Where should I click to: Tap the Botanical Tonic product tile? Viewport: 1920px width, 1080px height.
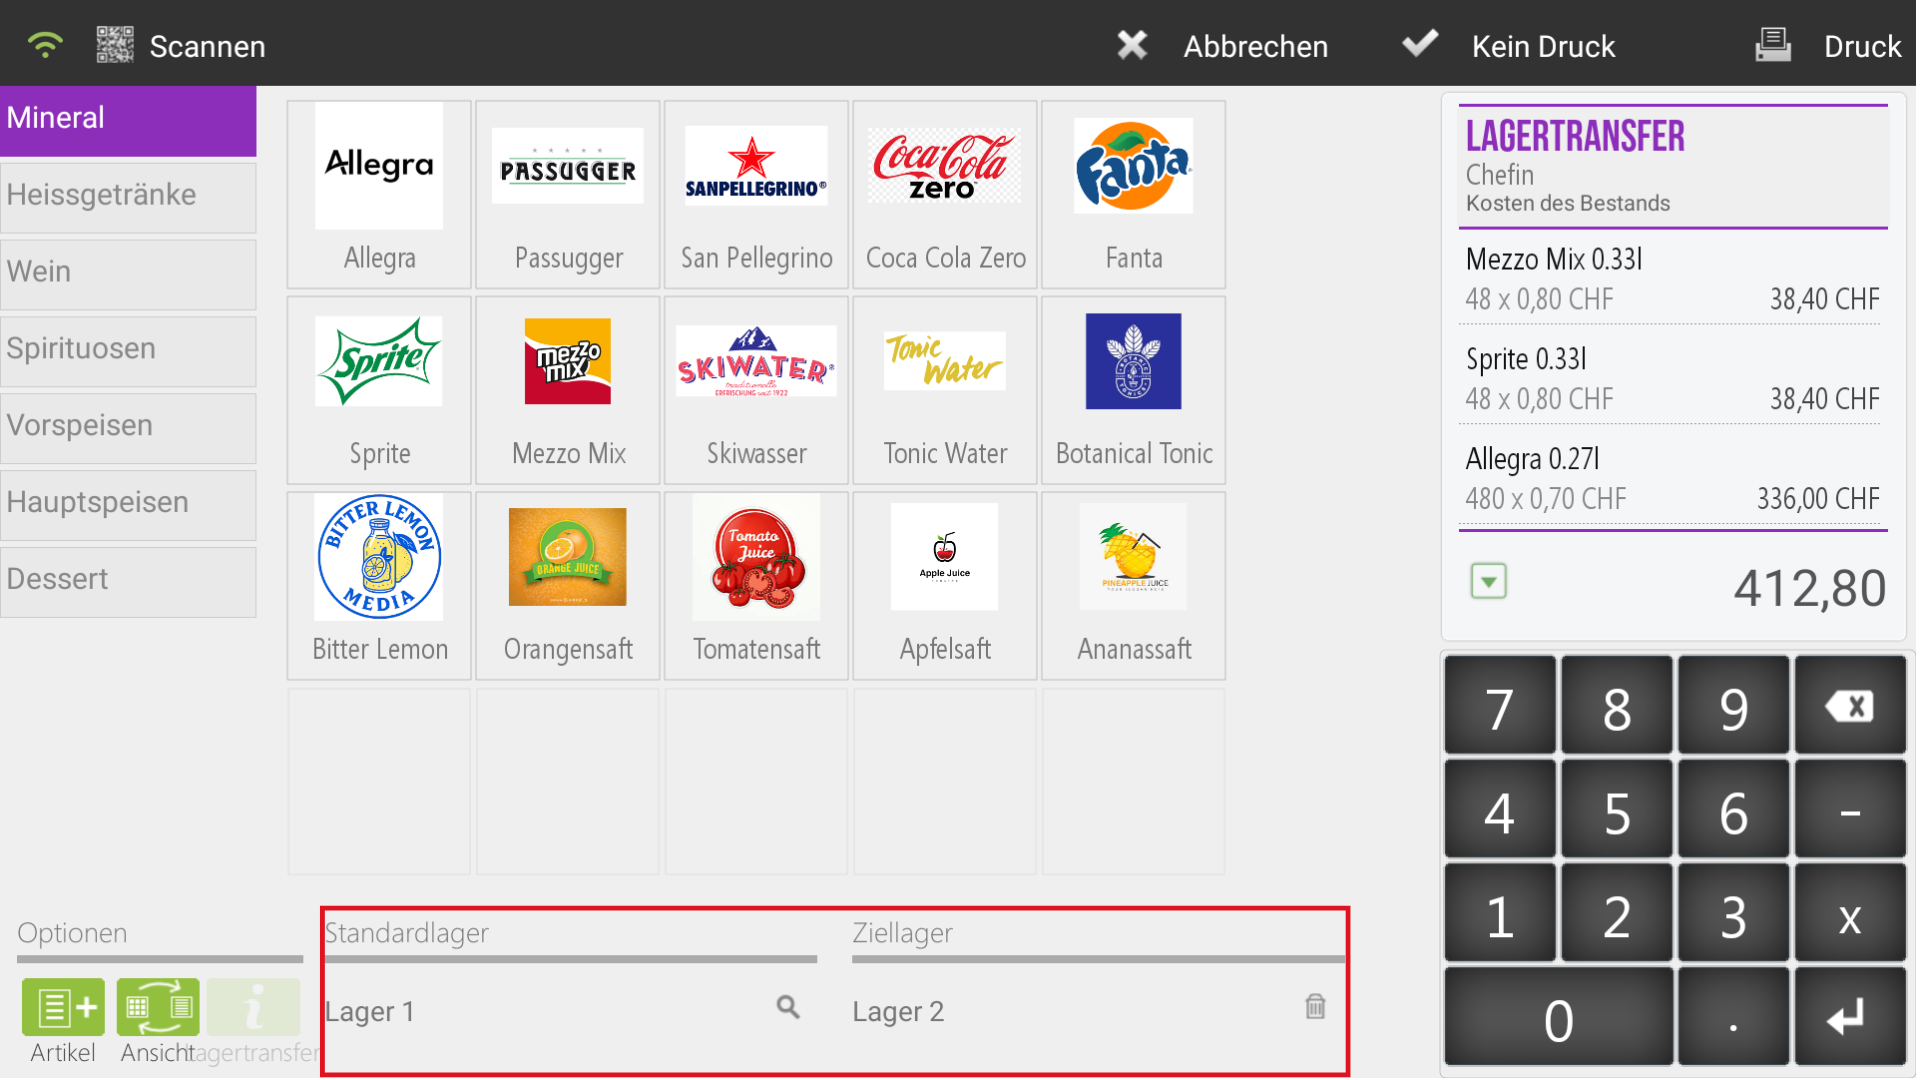(1134, 390)
